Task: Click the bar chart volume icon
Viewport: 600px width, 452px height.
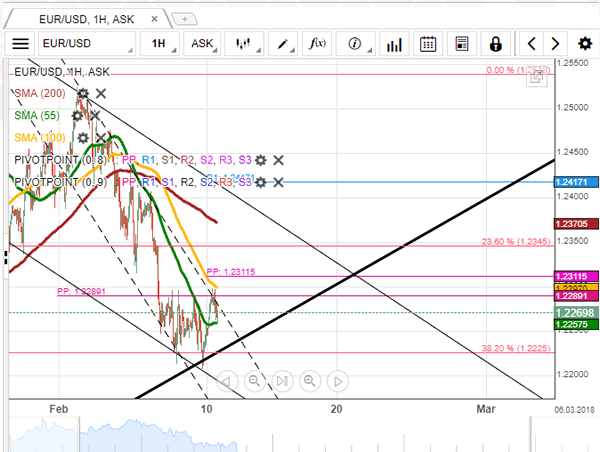Action: click(394, 44)
